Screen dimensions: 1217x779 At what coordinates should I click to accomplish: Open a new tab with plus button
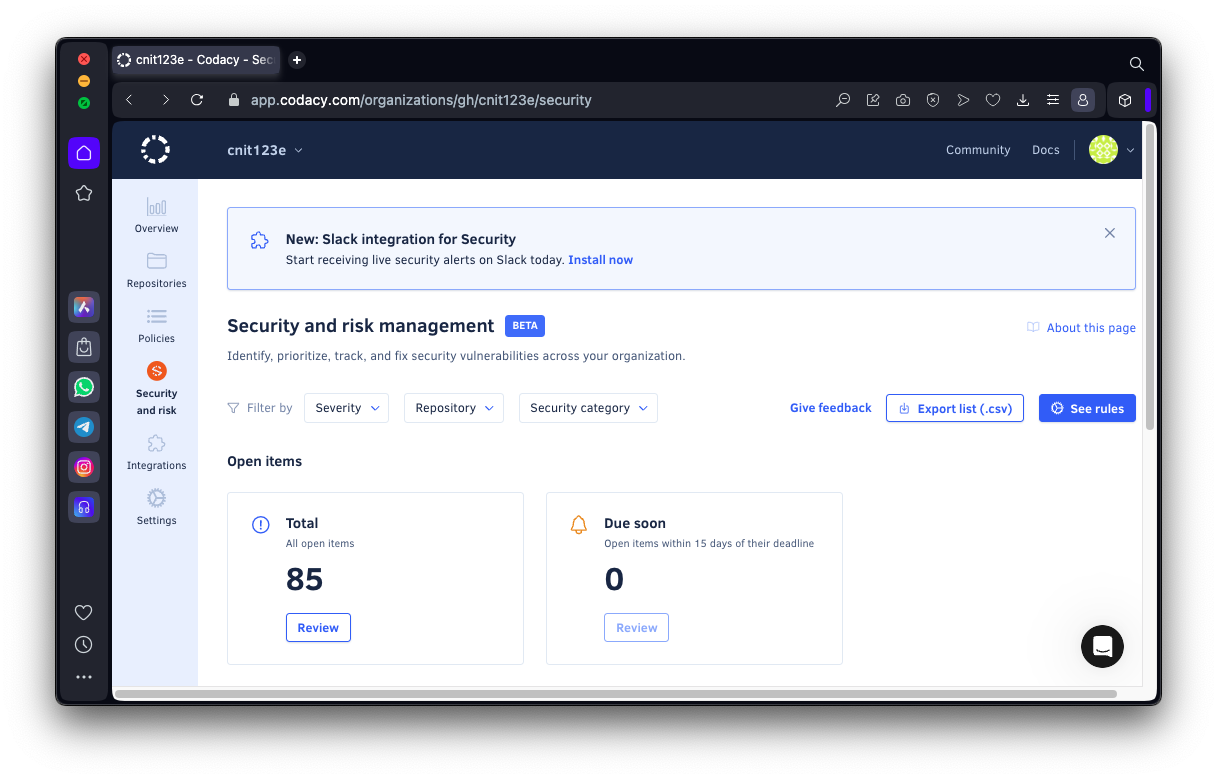click(297, 60)
